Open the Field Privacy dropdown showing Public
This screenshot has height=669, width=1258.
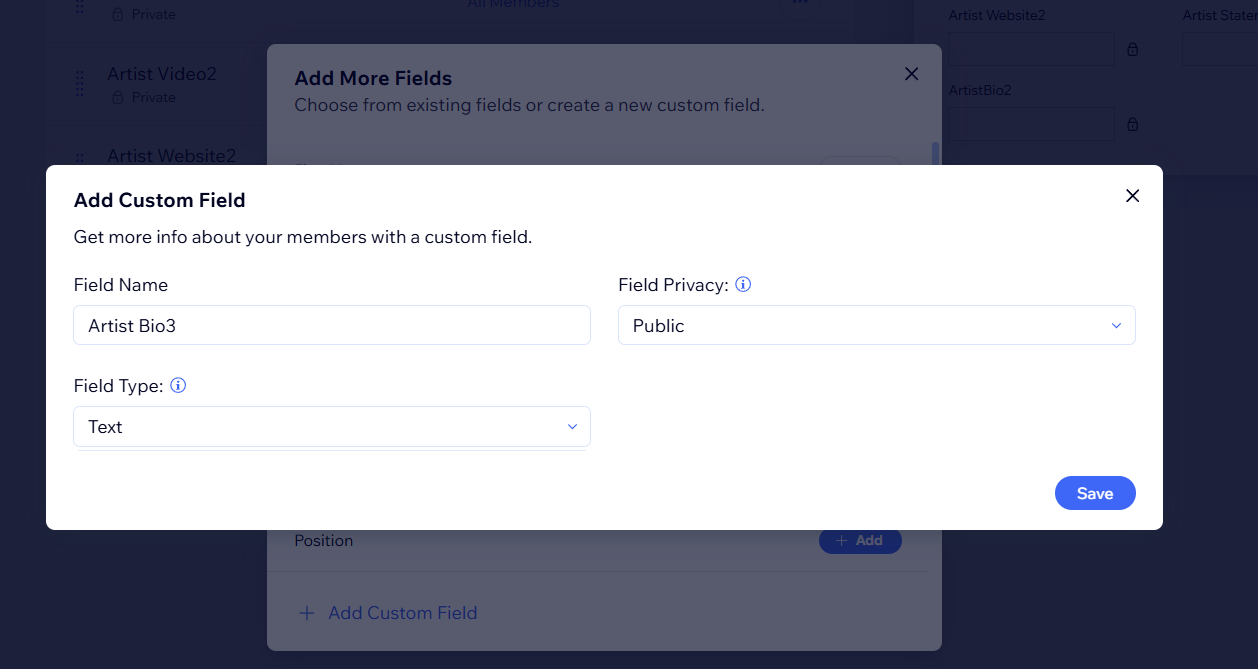pos(876,326)
